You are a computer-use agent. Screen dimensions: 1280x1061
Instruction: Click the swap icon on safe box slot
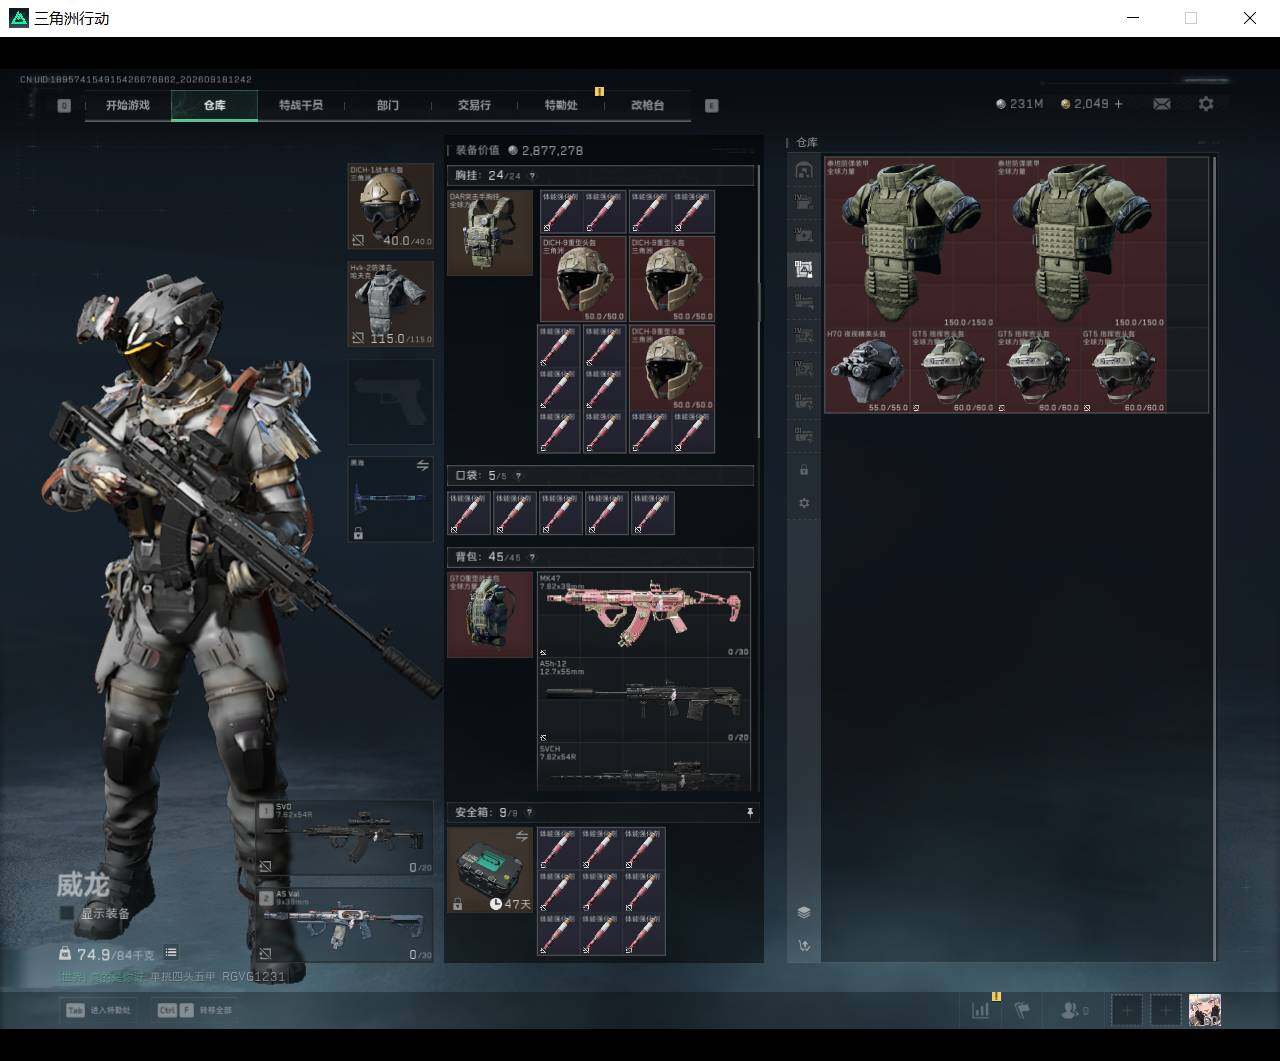point(521,836)
